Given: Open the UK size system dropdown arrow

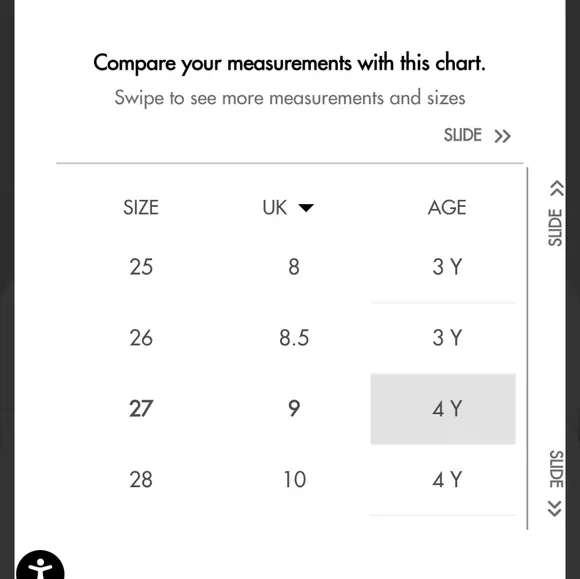Looking at the screenshot, I should pyautogui.click(x=306, y=208).
